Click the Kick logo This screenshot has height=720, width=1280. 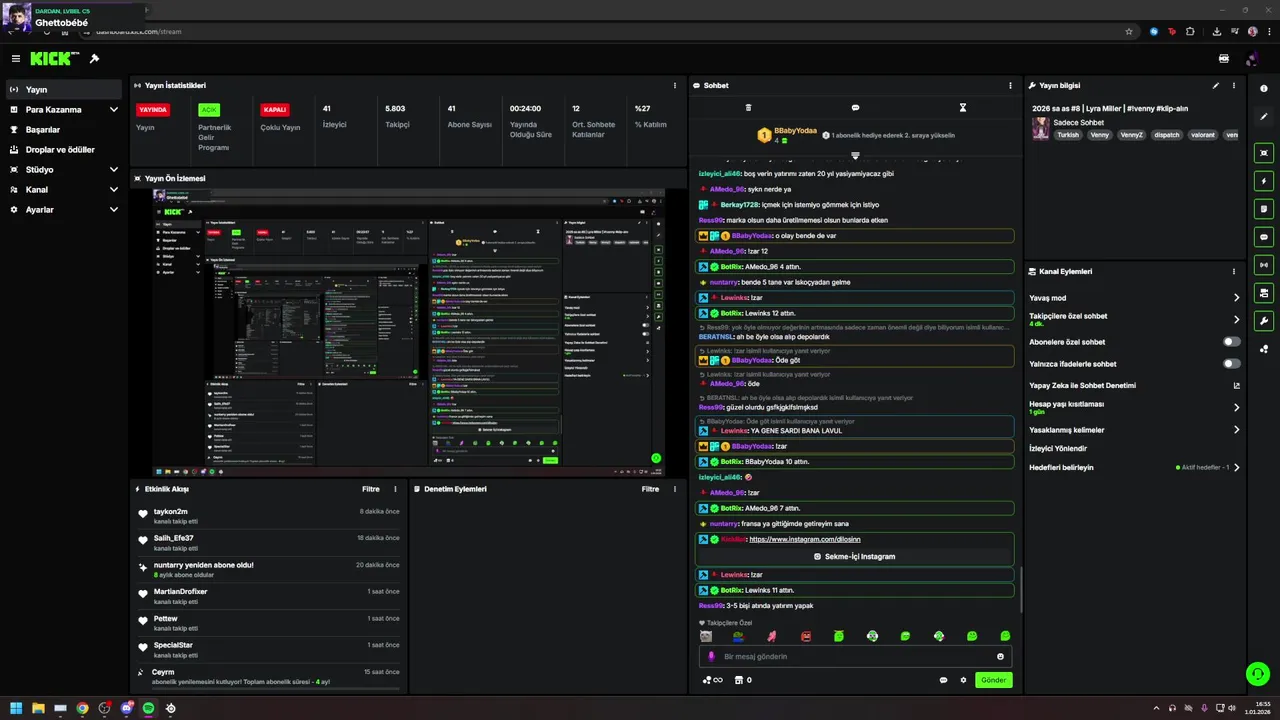[x=52, y=59]
